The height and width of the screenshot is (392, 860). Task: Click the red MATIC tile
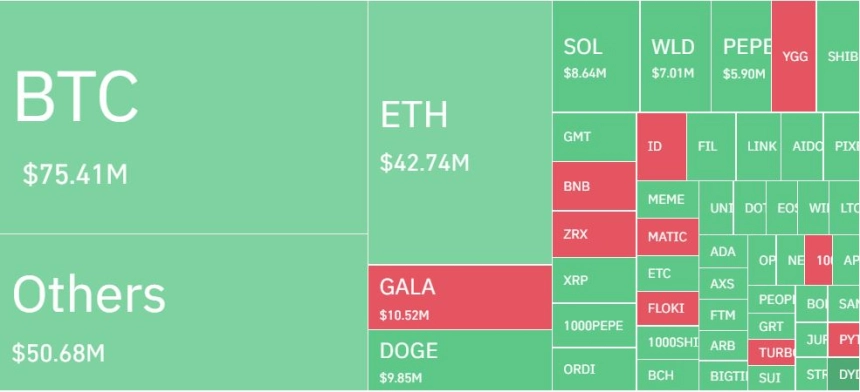[x=667, y=237]
